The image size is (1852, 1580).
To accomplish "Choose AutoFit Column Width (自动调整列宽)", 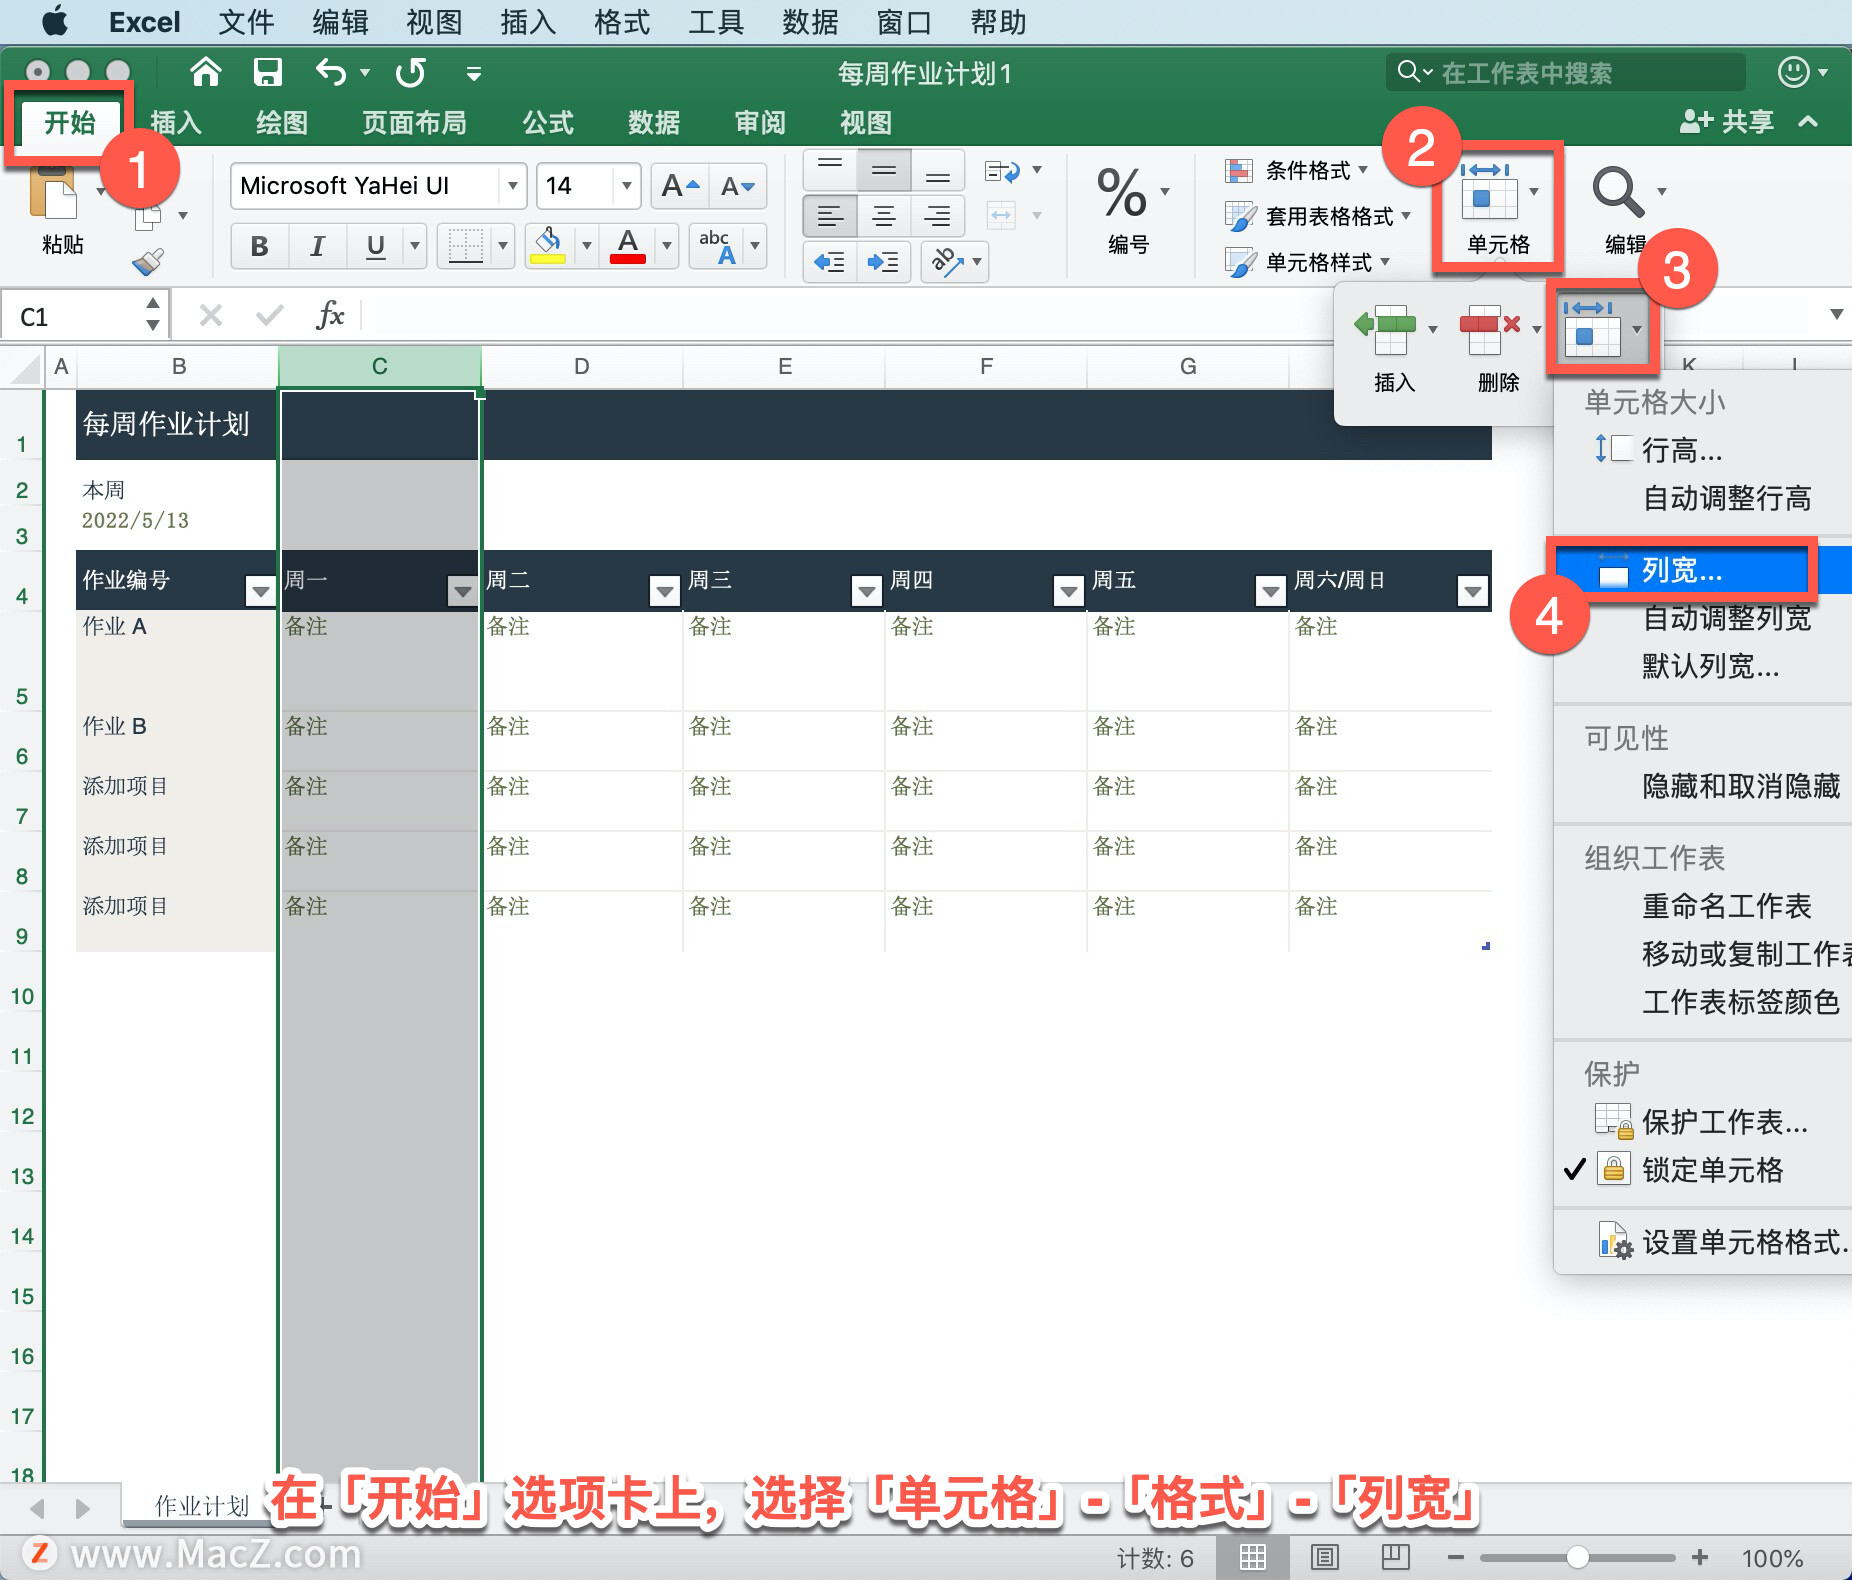I will (x=1726, y=618).
